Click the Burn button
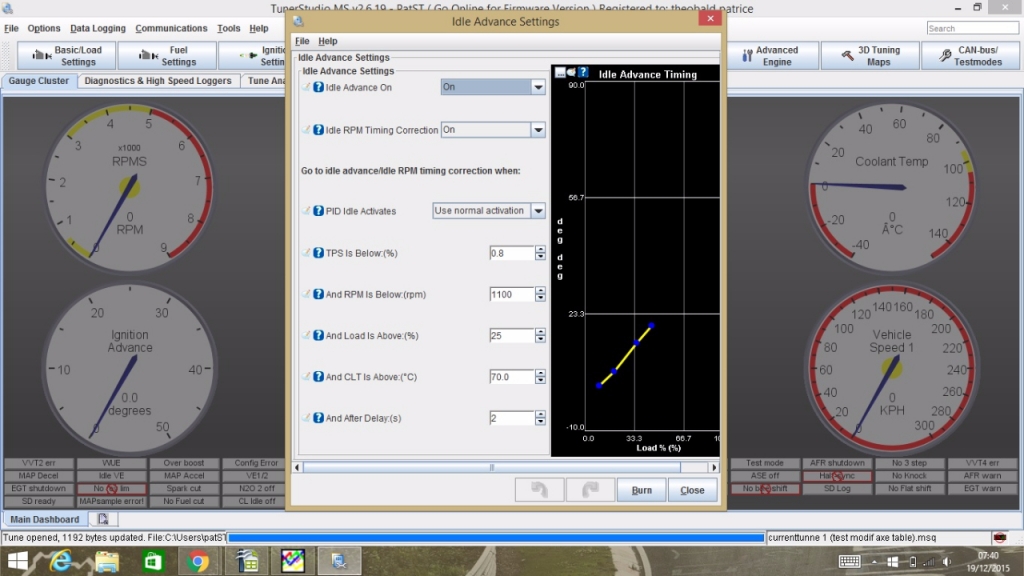 tap(641, 490)
